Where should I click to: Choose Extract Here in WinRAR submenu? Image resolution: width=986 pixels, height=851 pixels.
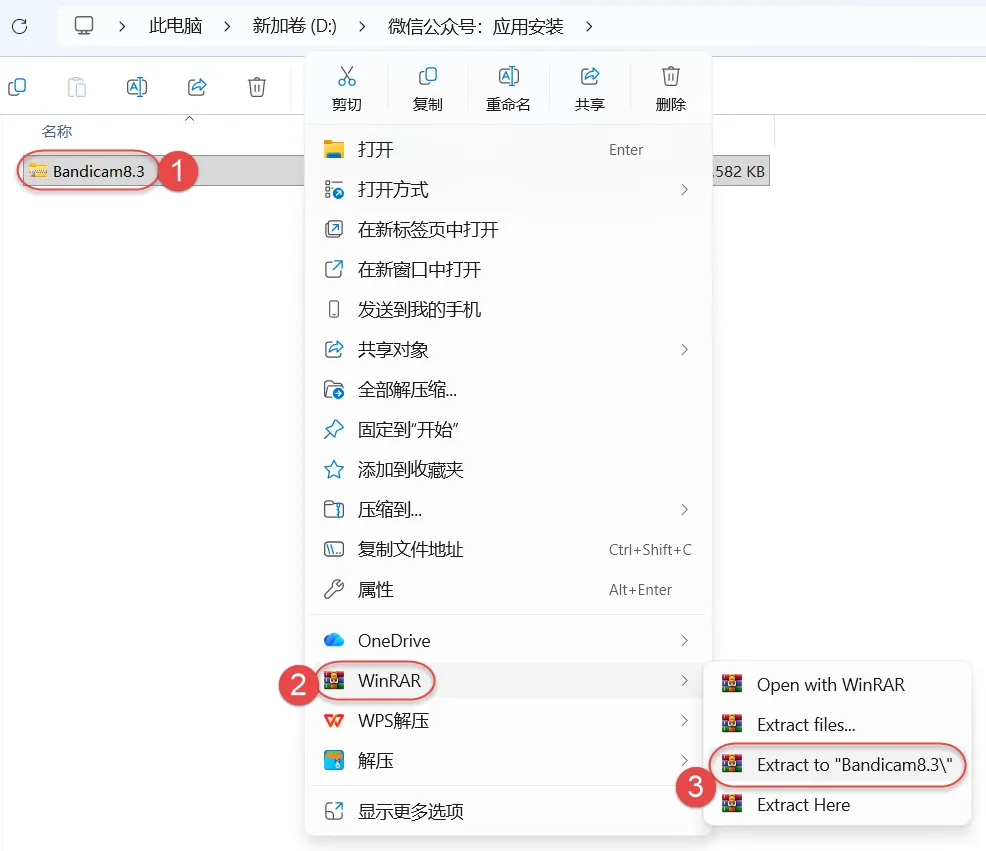837,804
